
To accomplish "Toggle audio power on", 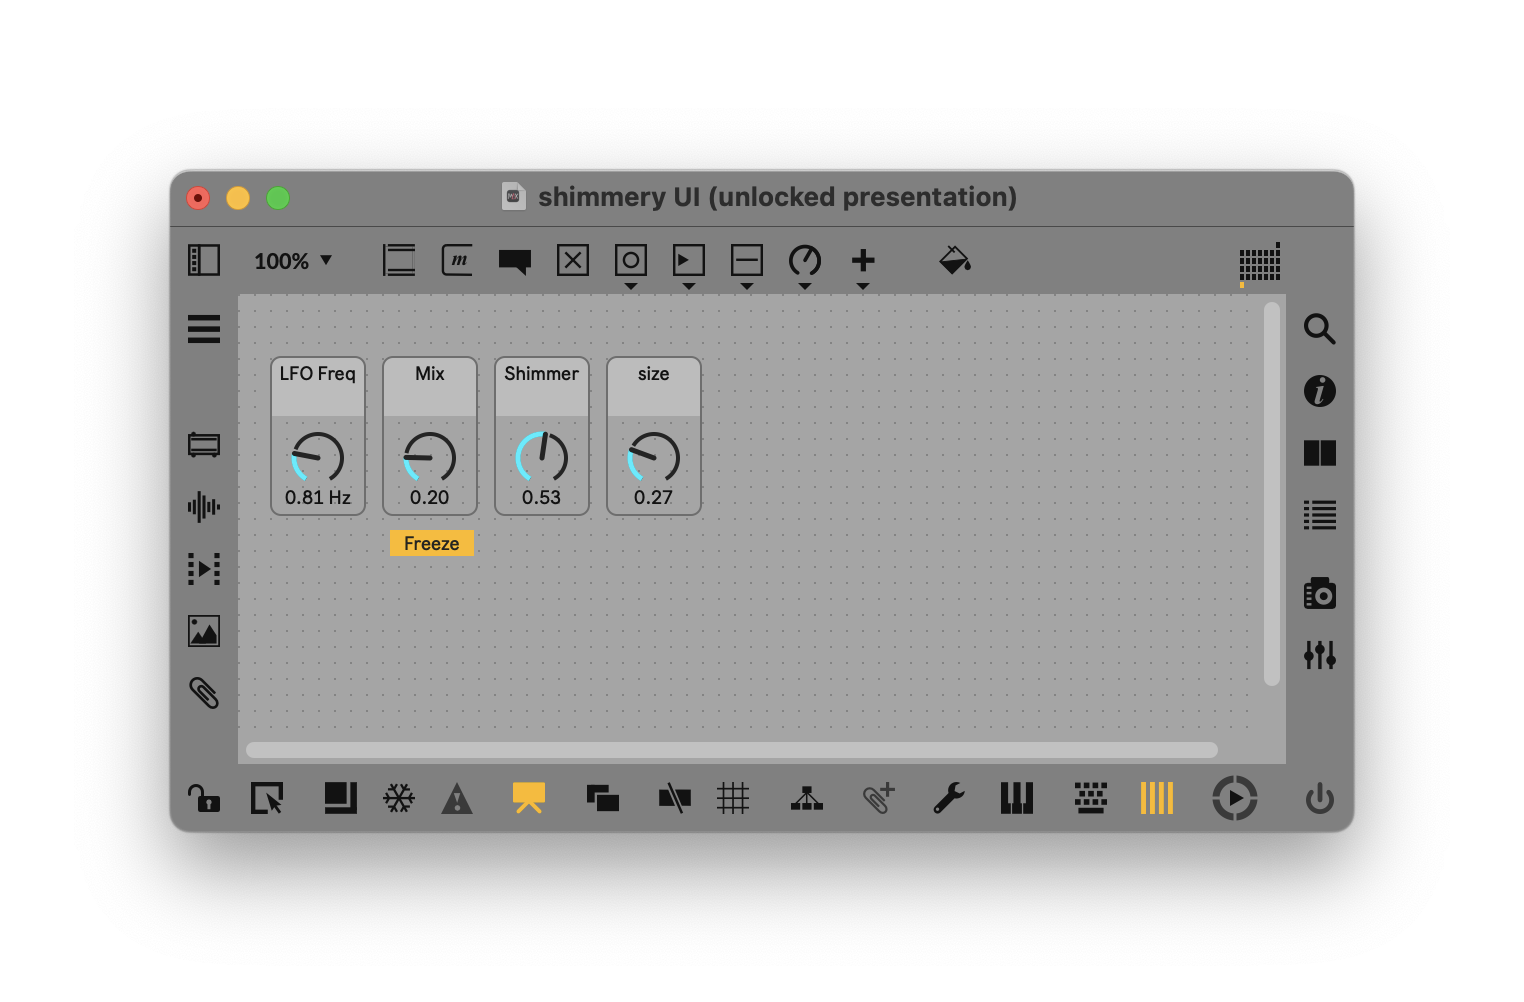I will pos(1320,798).
